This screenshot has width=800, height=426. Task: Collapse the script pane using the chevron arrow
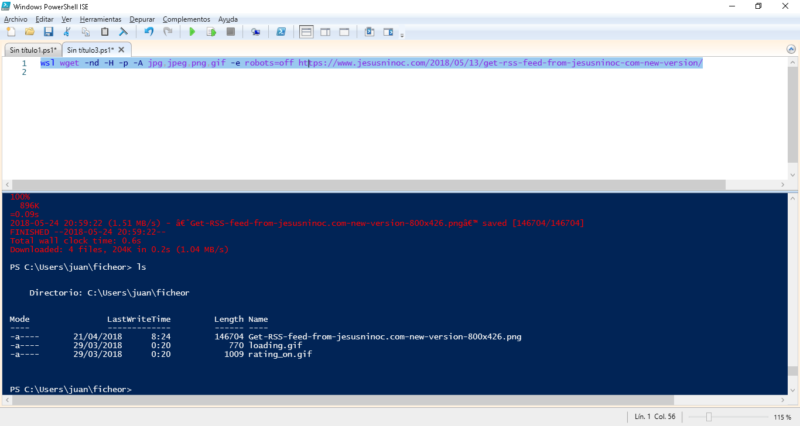coord(792,49)
